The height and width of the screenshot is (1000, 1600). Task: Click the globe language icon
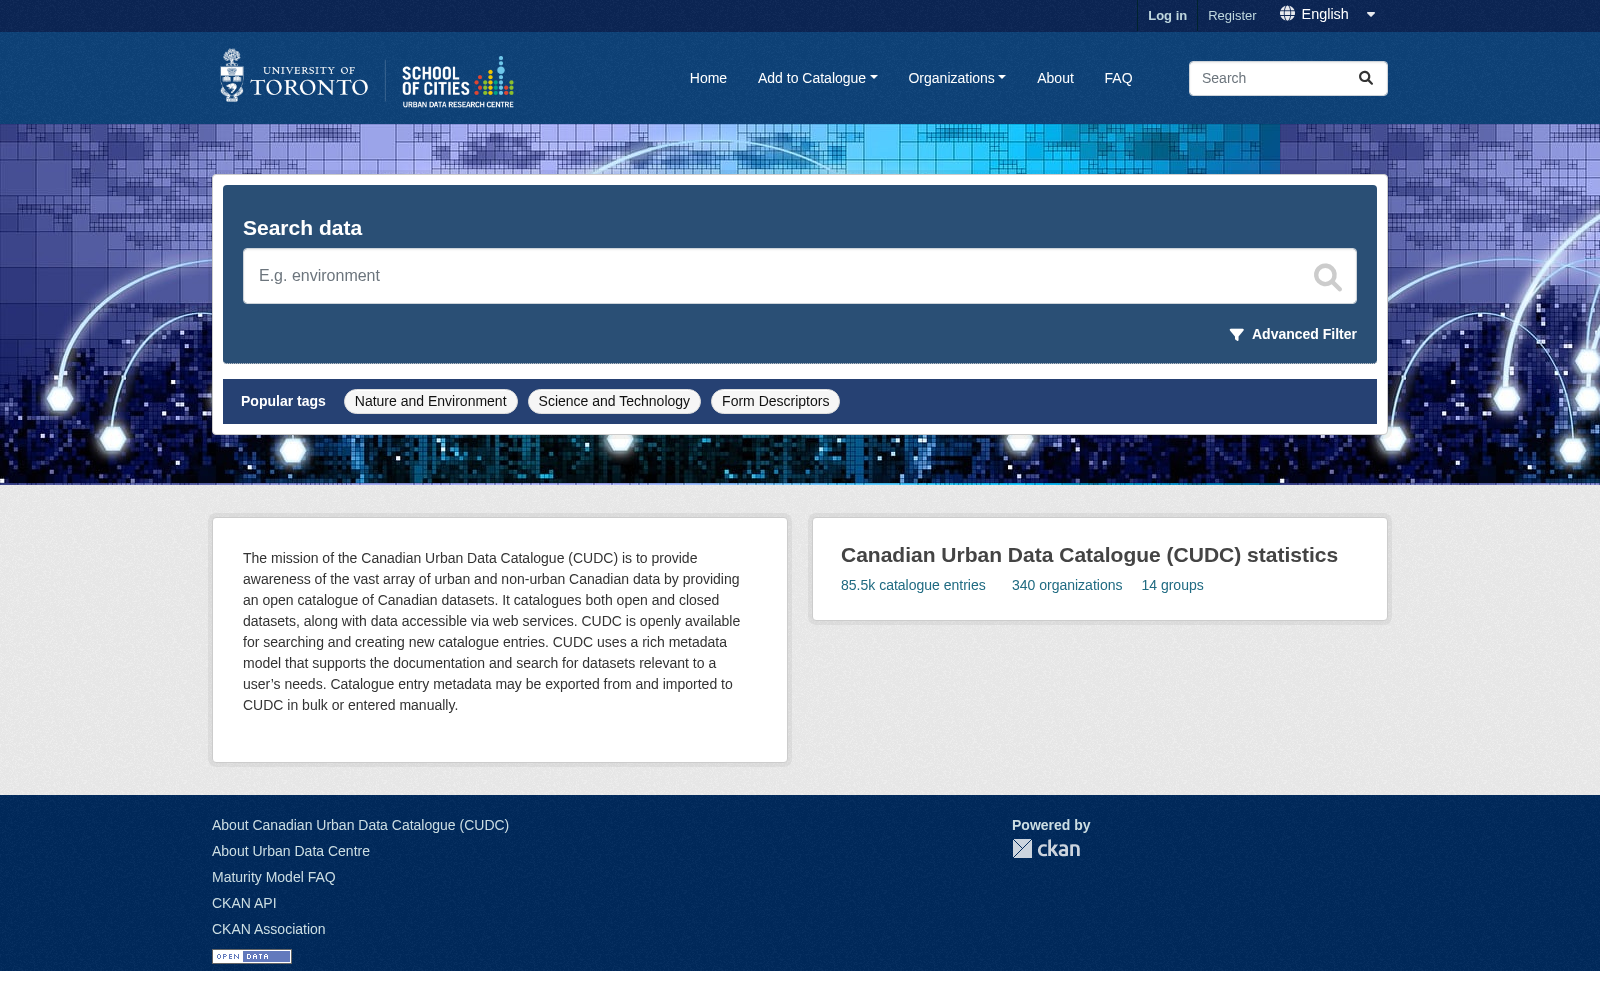pyautogui.click(x=1288, y=14)
